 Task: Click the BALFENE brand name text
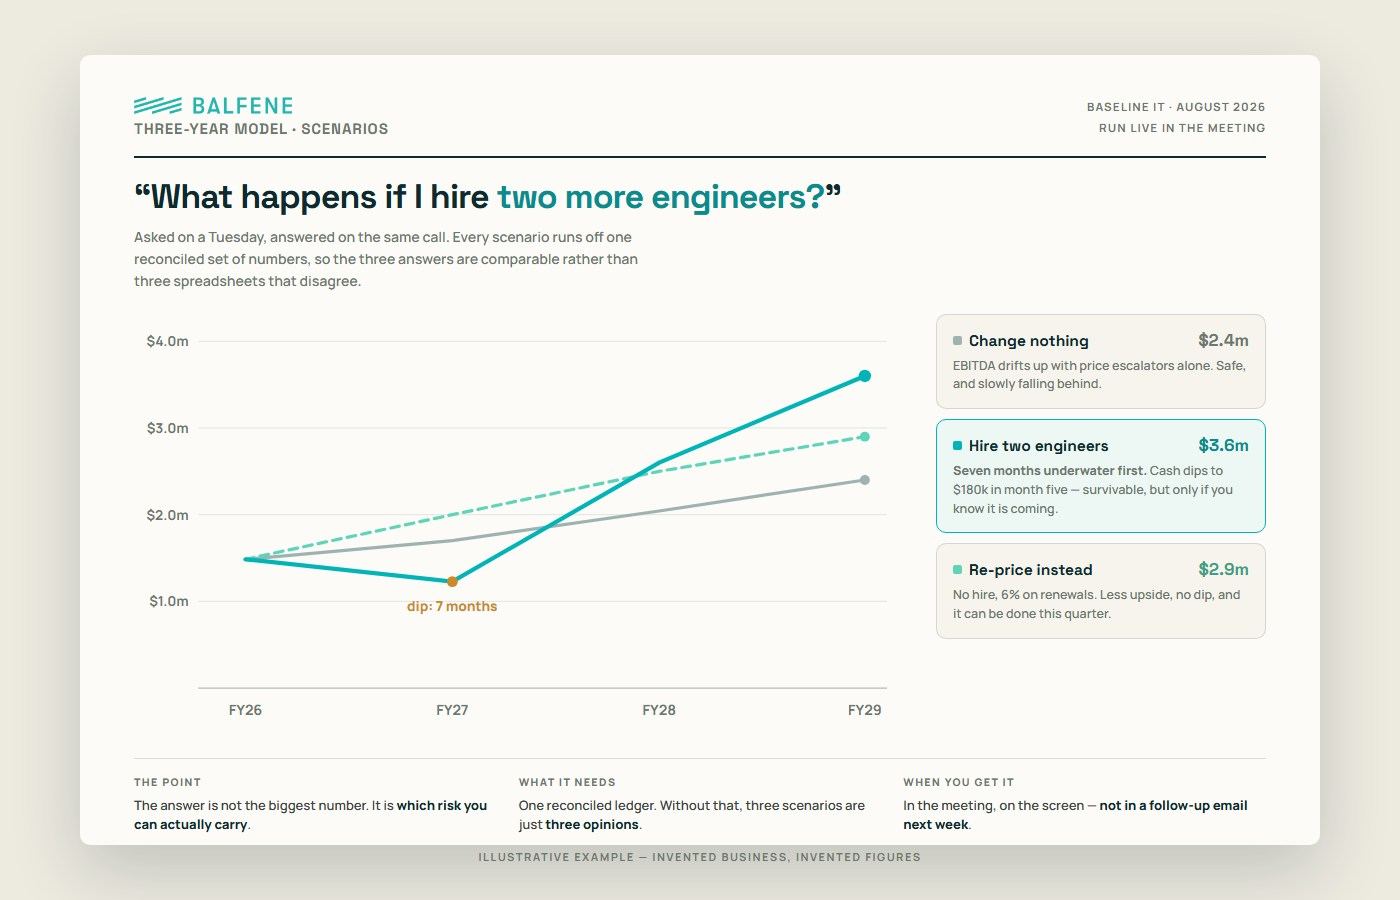point(243,106)
